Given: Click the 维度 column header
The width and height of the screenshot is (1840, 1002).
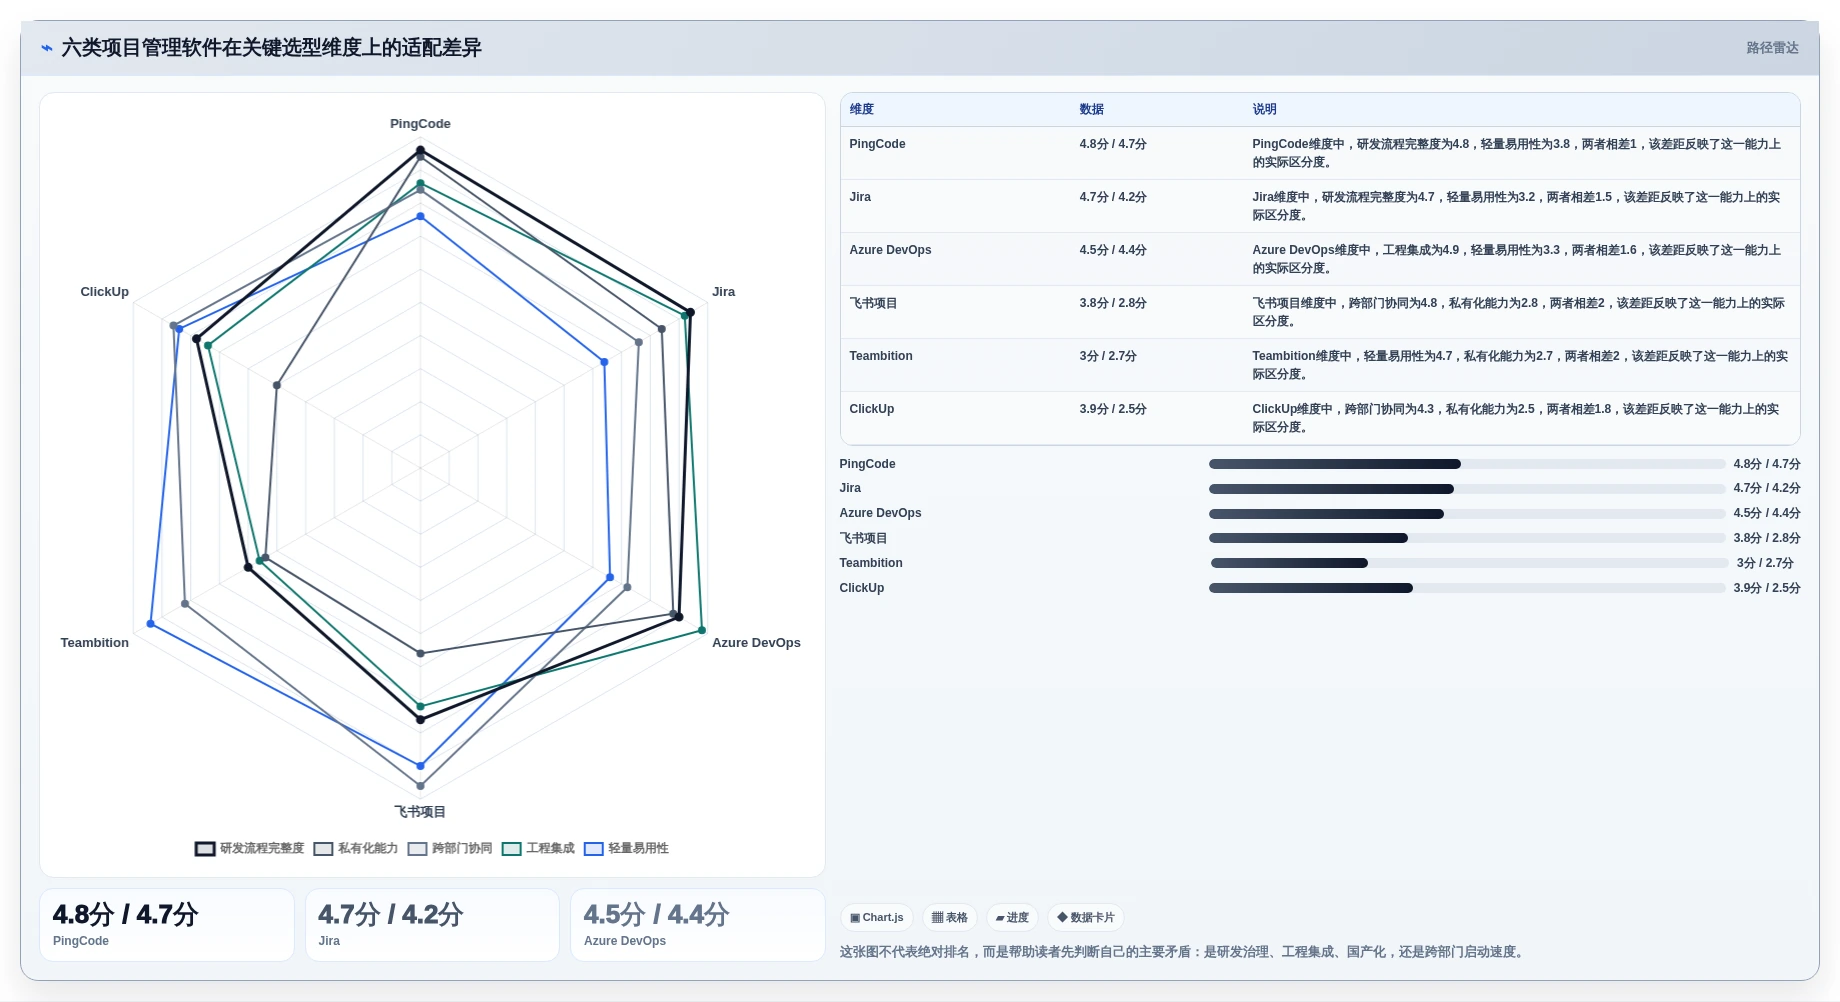Looking at the screenshot, I should click(862, 109).
